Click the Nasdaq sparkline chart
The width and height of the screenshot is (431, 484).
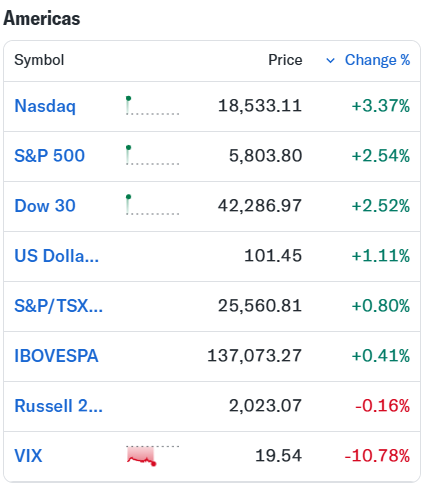point(152,106)
